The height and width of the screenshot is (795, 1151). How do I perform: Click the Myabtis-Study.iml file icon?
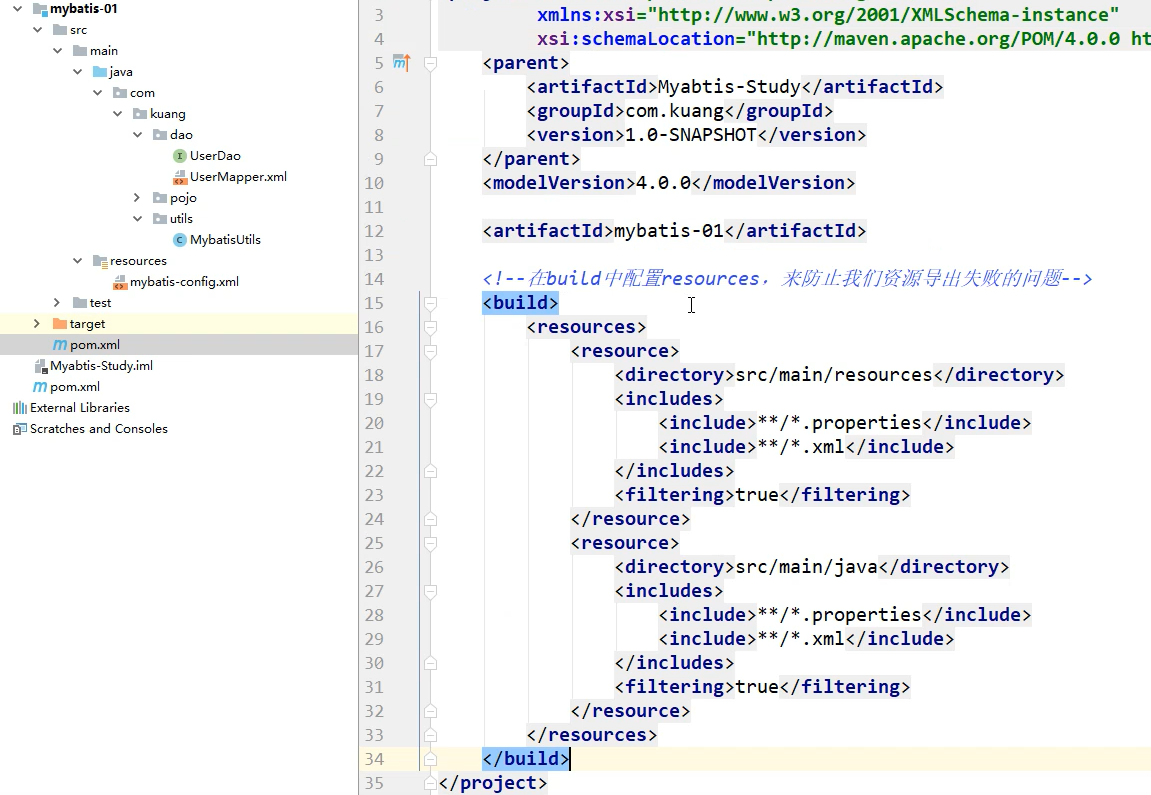(x=40, y=366)
